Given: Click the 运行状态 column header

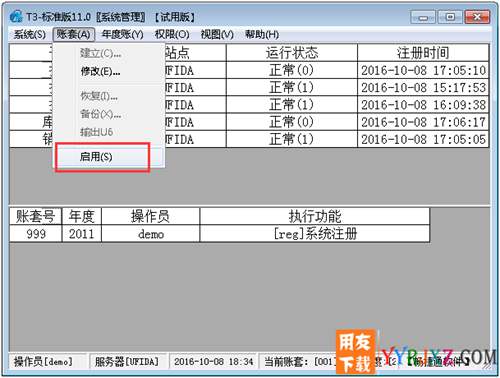Looking at the screenshot, I should coord(292,53).
